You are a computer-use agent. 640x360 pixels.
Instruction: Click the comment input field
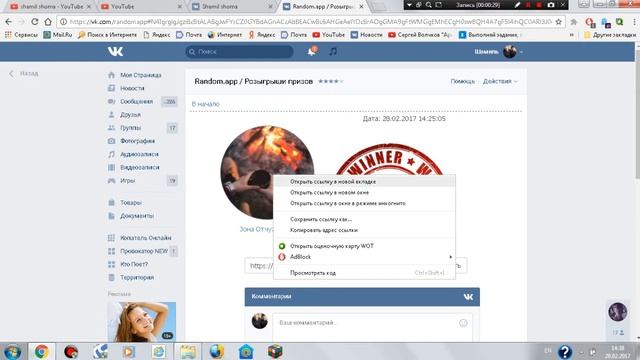coord(372,327)
